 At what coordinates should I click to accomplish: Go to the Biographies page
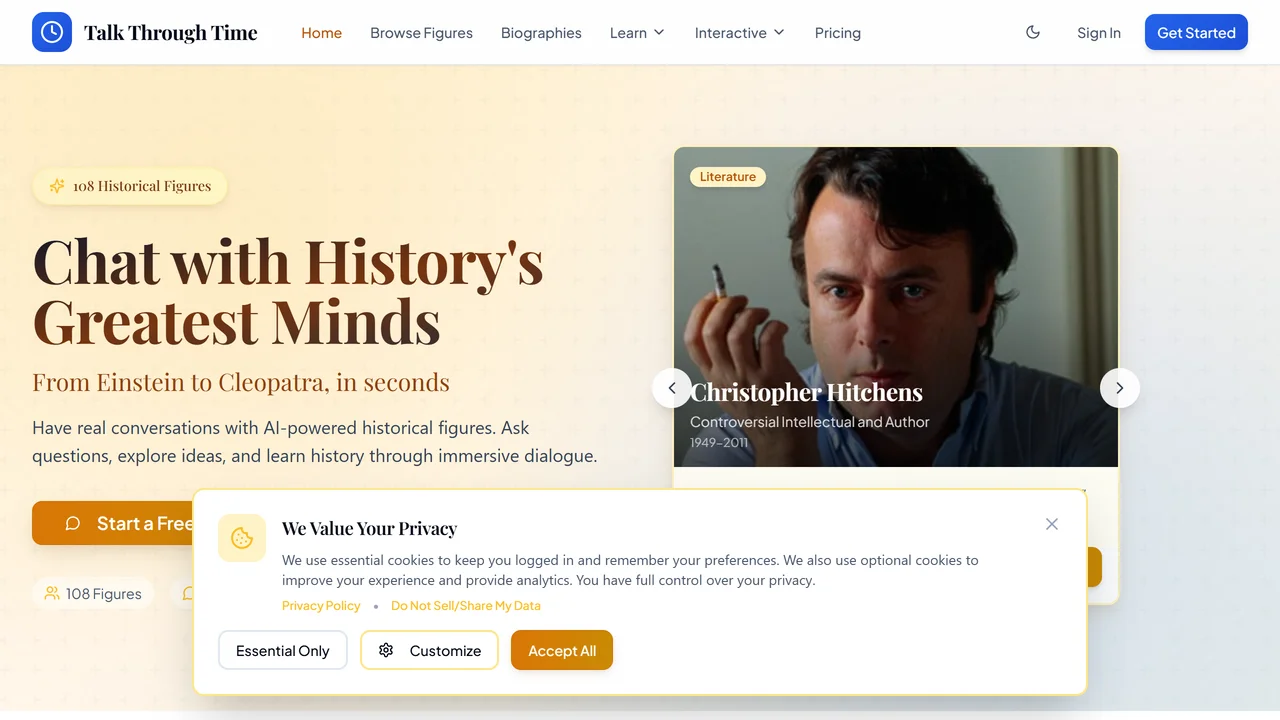click(x=541, y=32)
